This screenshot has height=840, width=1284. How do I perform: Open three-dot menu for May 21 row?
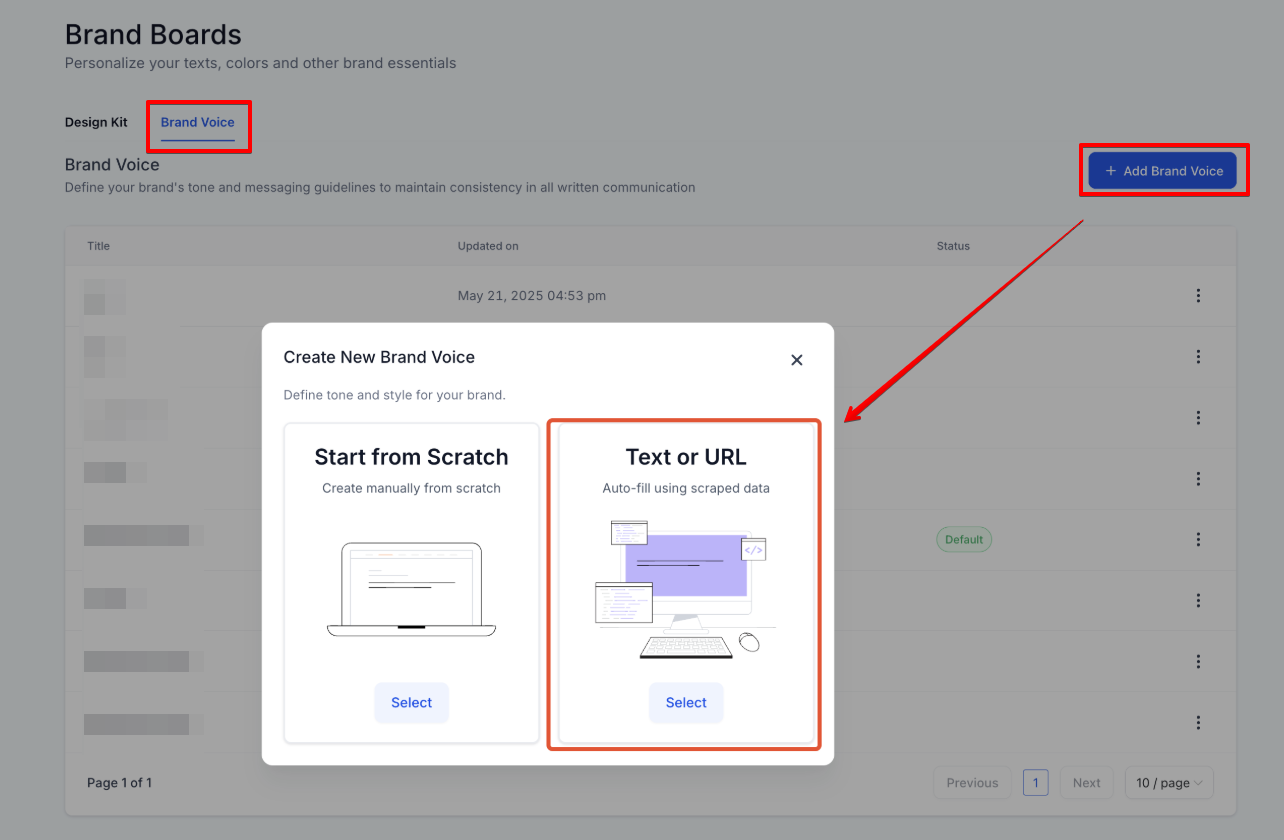pyautogui.click(x=1198, y=296)
